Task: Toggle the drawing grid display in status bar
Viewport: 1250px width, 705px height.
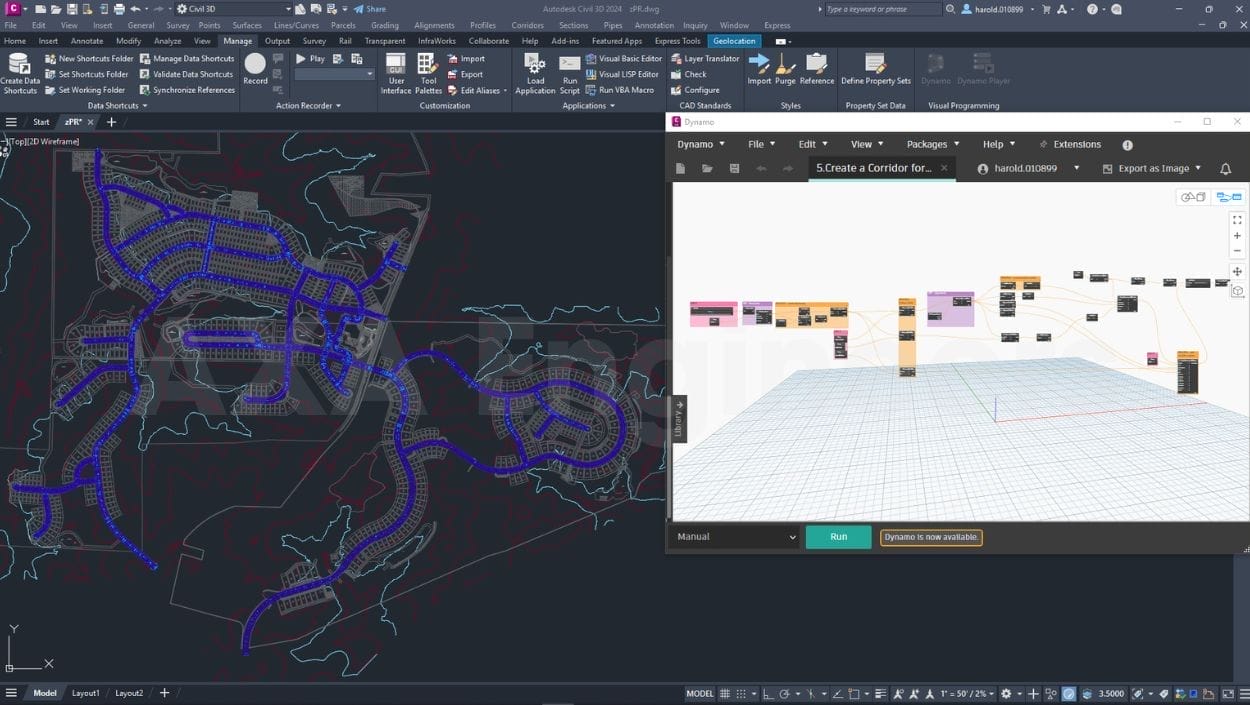Action: tap(727, 694)
